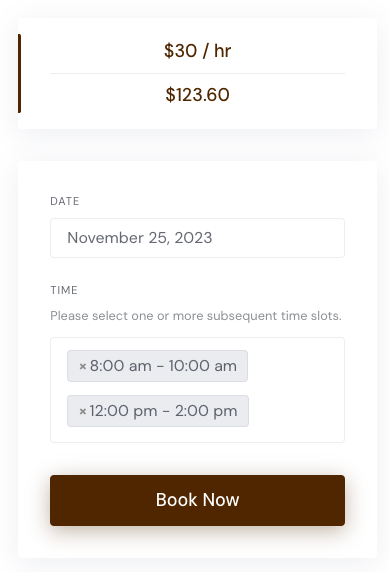
Task: Click the $123.60 total price
Action: coord(197,95)
